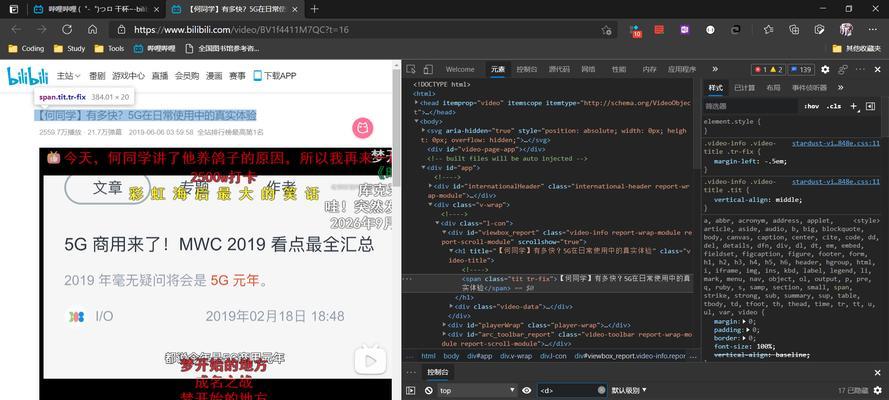The image size is (889, 400).
Task: Open the 内存 memory tab
Action: [x=649, y=69]
